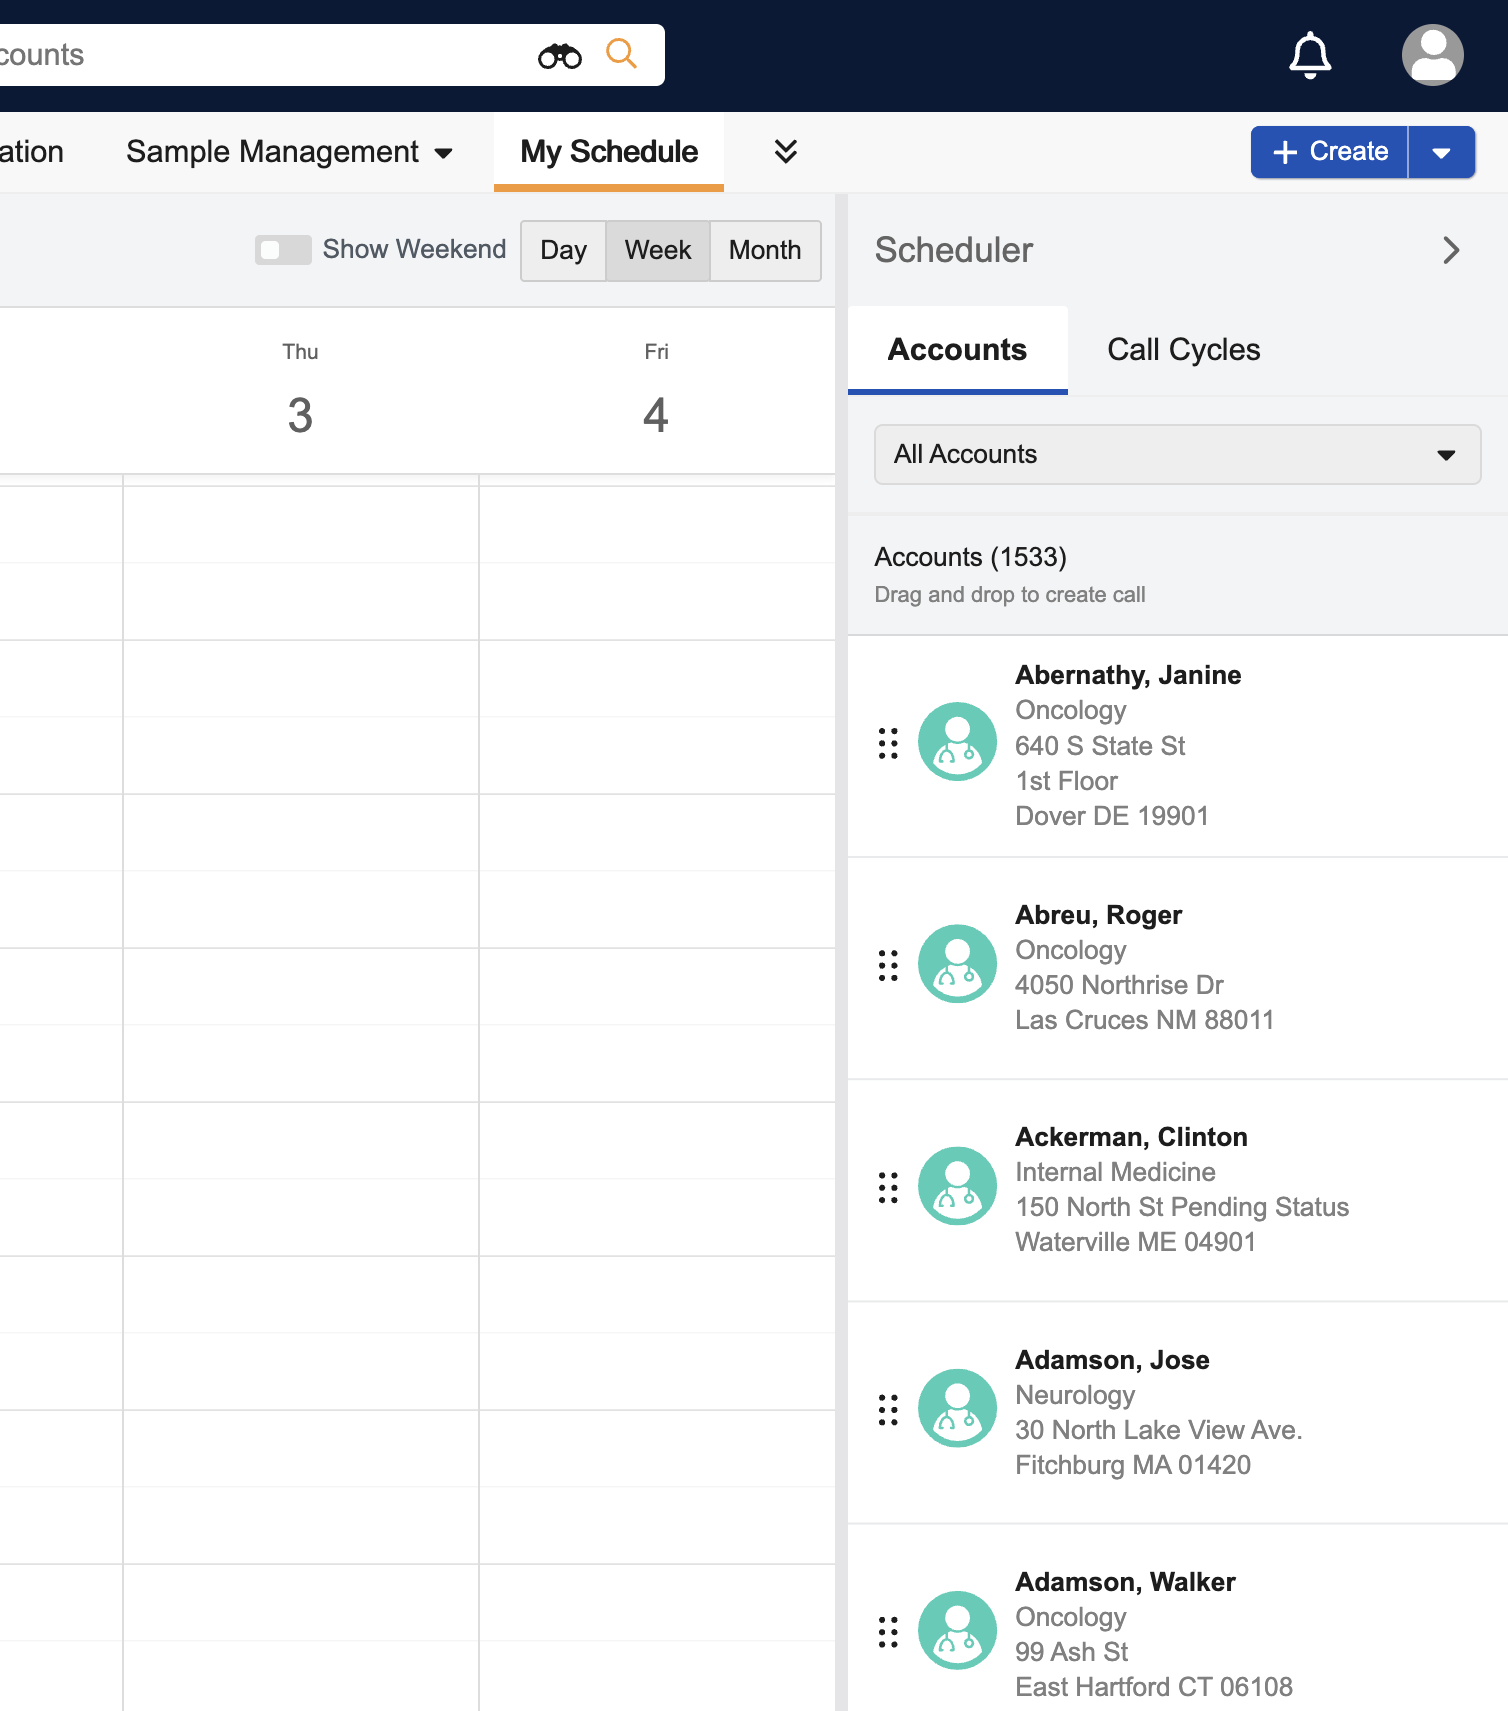Click the Create button
The image size is (1508, 1711).
(x=1329, y=152)
